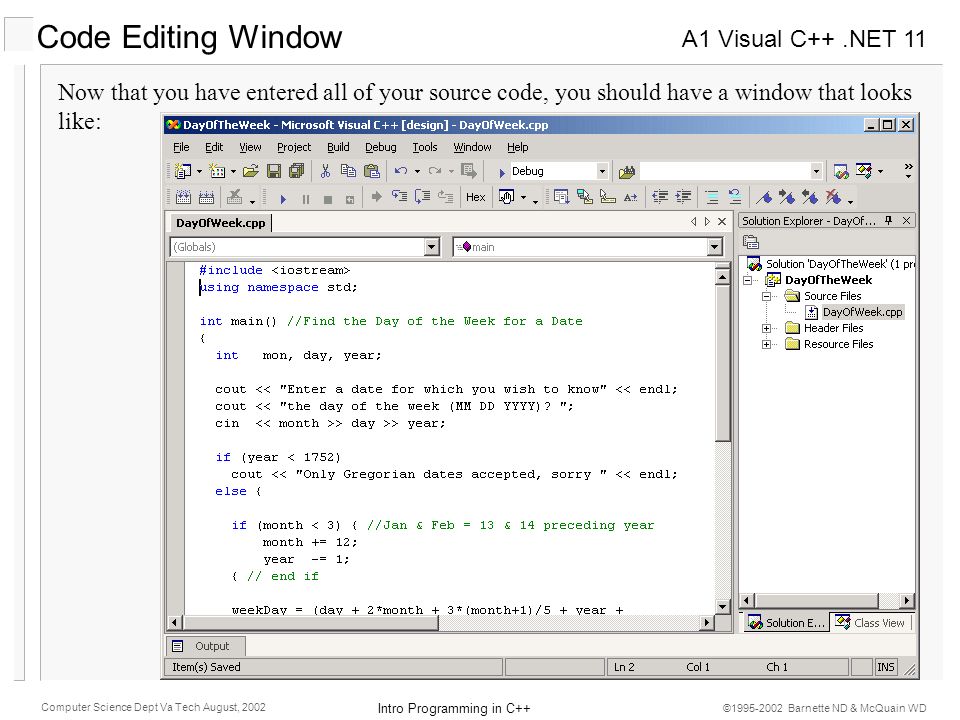The width and height of the screenshot is (960, 720).
Task: Open the Edit menu
Action: pos(214,147)
